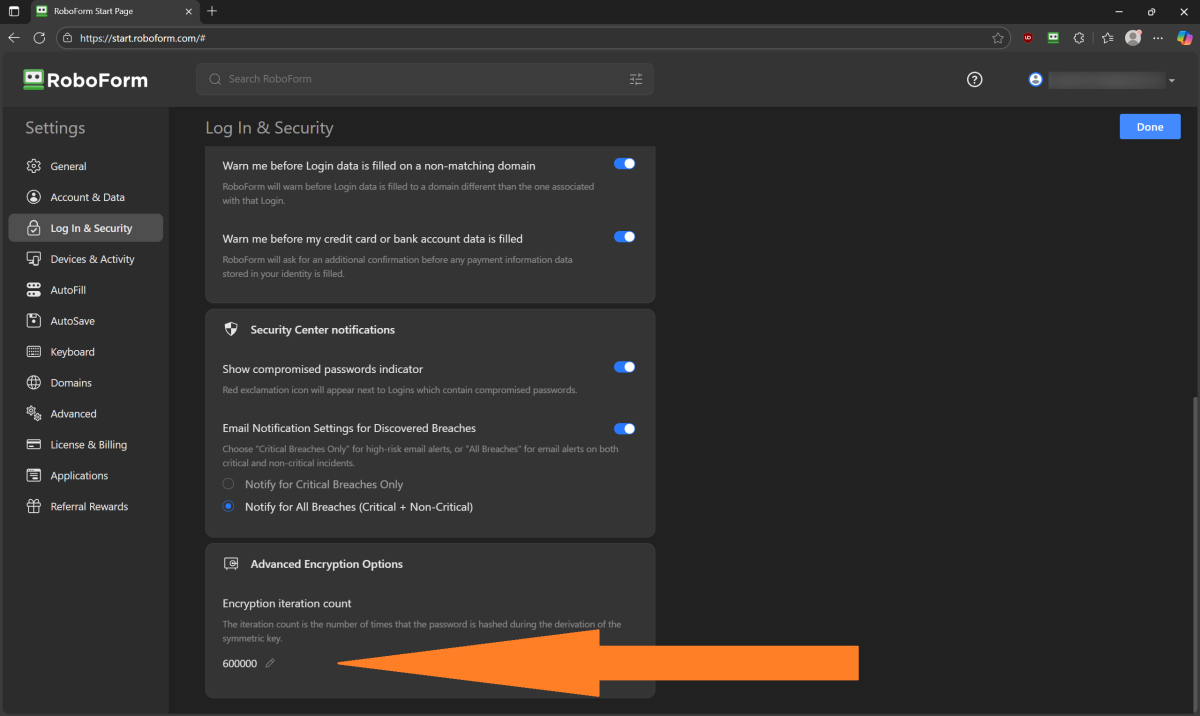
Task: Expand the account dropdown arrow
Action: (x=1171, y=81)
